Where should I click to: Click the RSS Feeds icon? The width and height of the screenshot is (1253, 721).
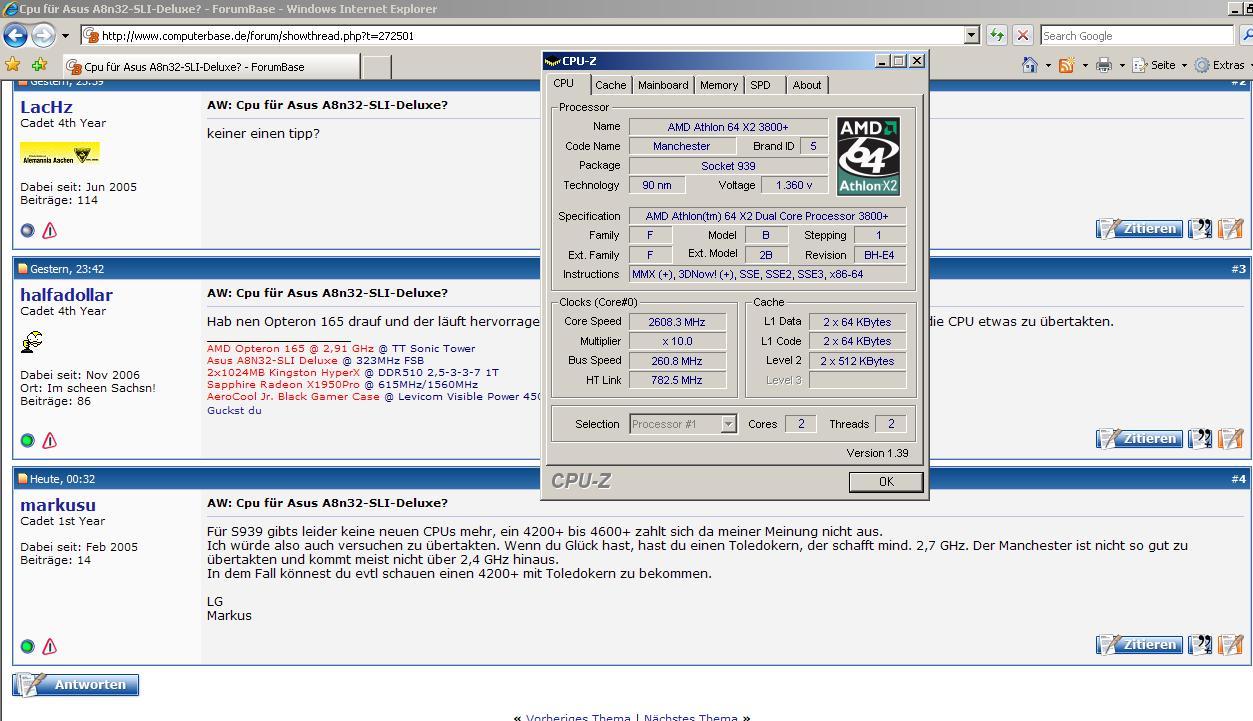click(x=1066, y=65)
